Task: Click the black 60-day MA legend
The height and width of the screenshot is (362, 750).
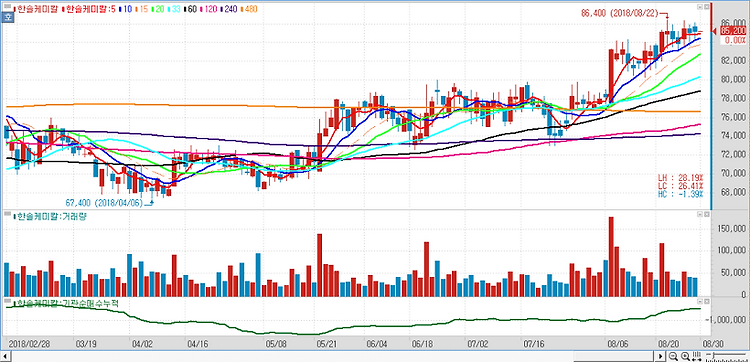Action: coord(190,9)
